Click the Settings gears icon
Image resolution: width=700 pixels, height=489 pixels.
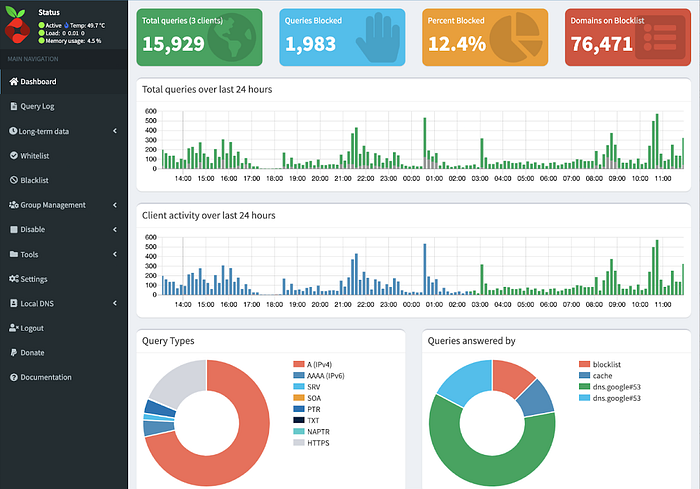coord(14,279)
